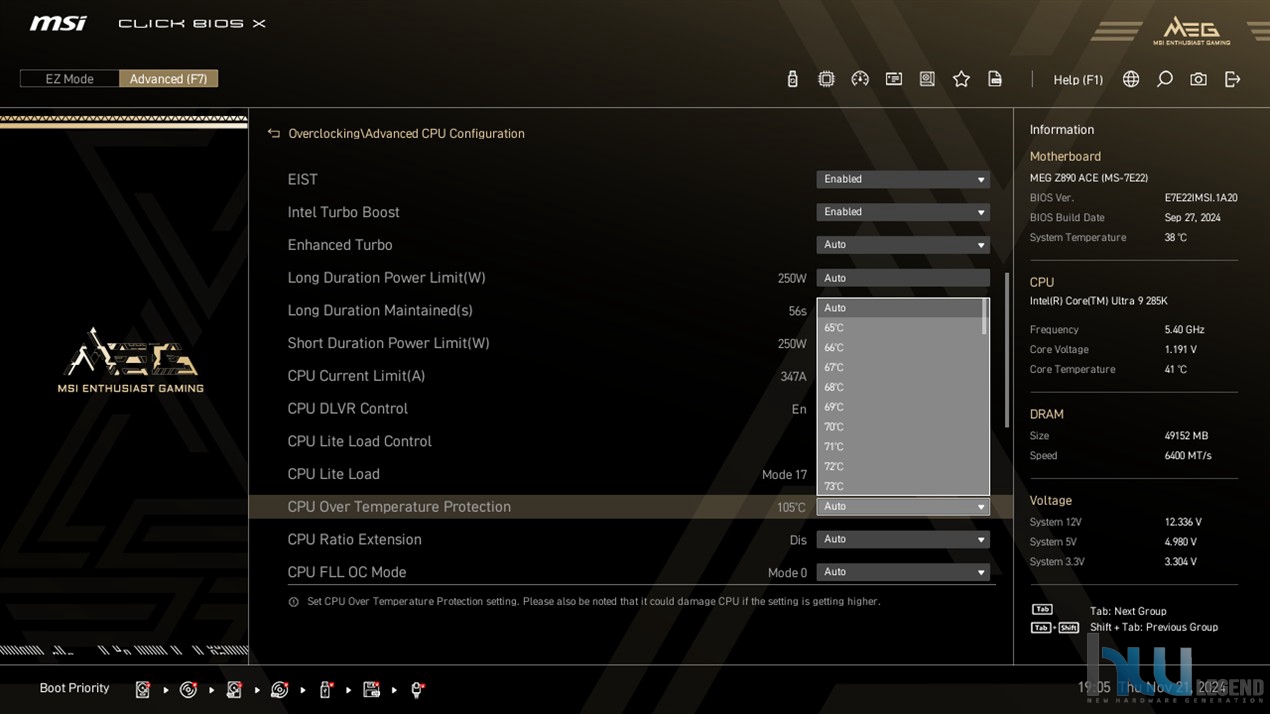Select the Long Duration Power Limit(W) row label
The image size is (1270, 714).
[386, 278]
